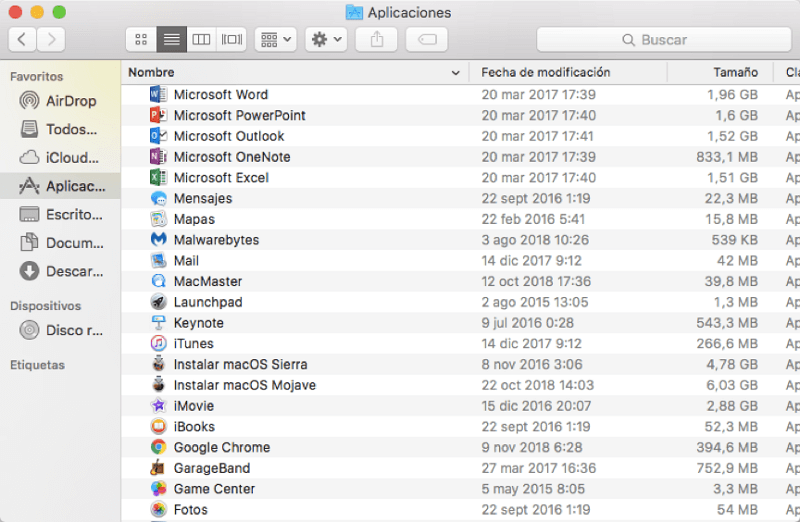Image resolution: width=800 pixels, height=522 pixels.
Task: Open Escritorio in the sidebar
Action: click(x=60, y=214)
